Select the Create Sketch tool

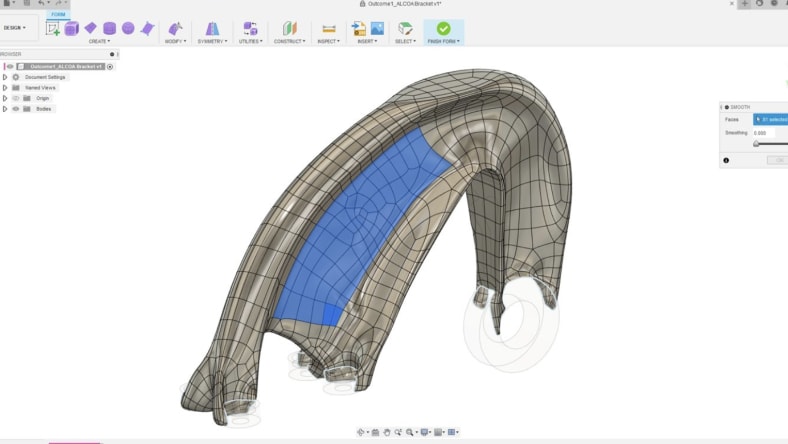(x=53, y=28)
